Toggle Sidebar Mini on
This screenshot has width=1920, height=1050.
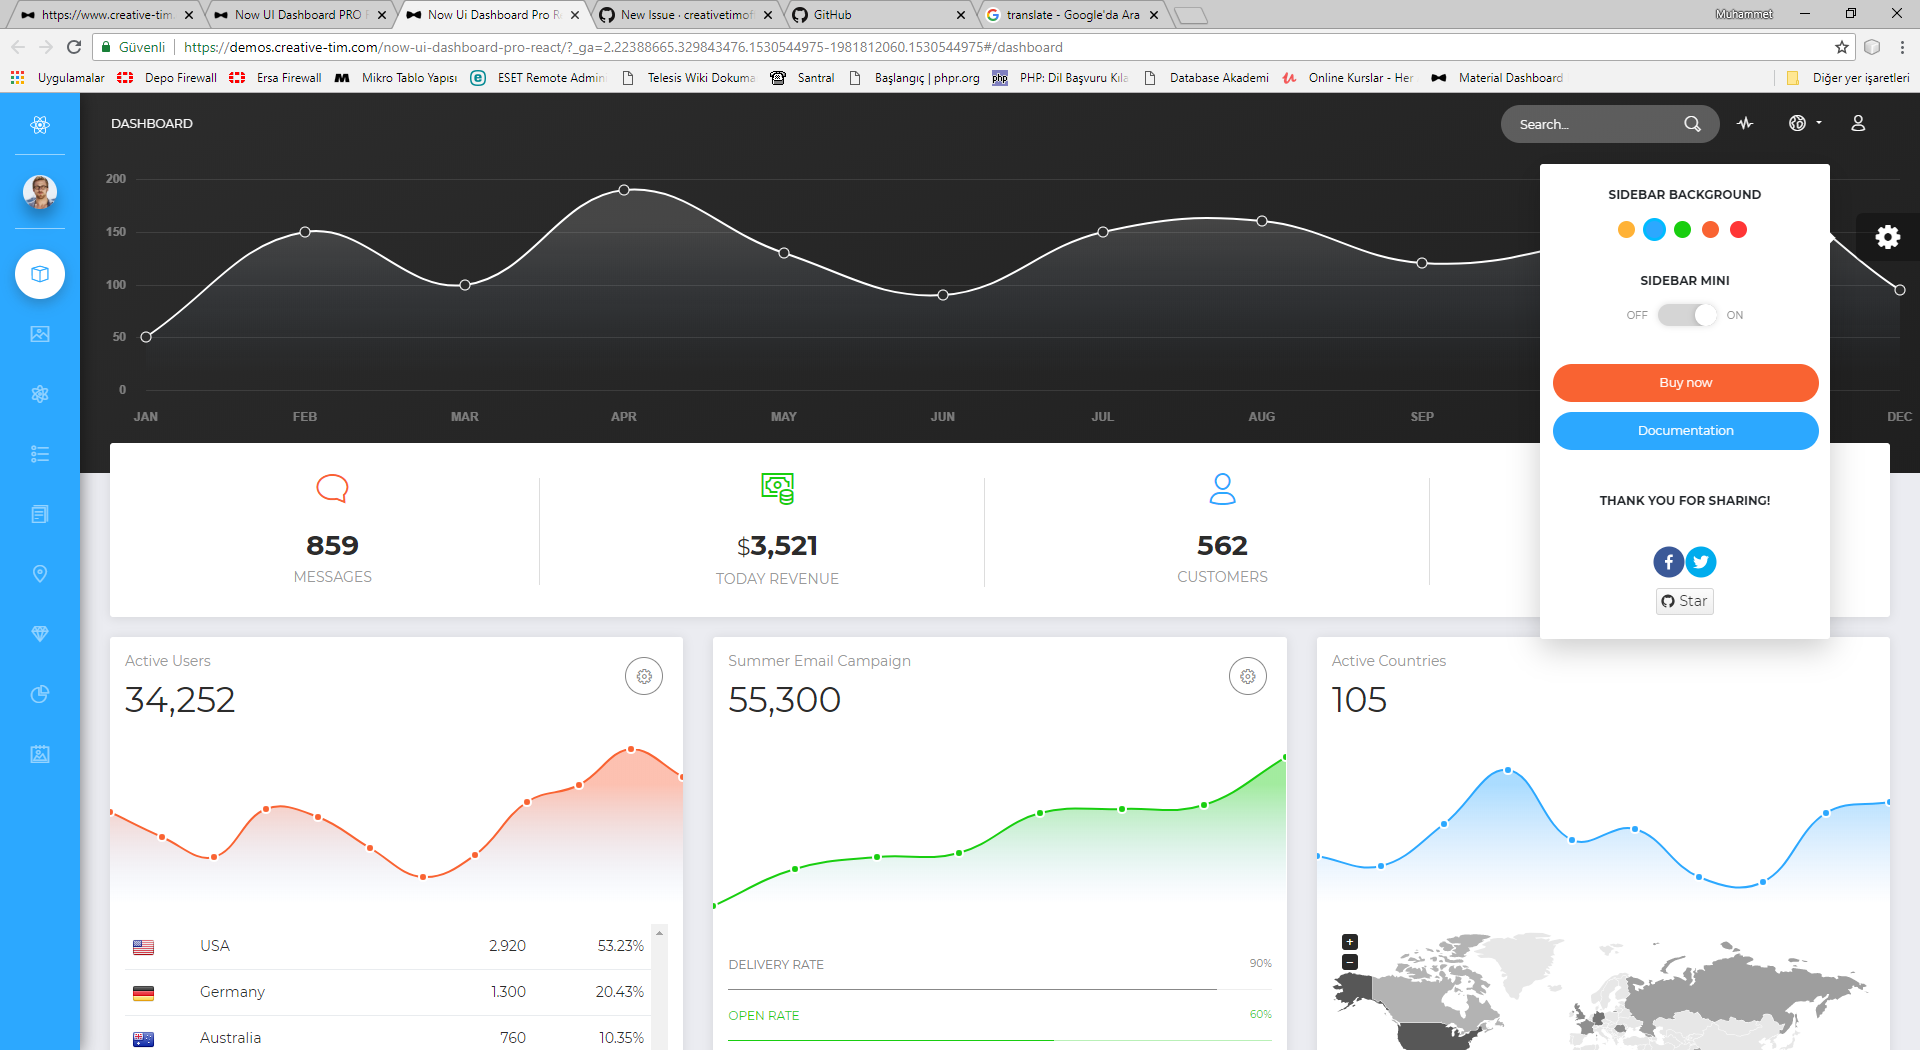(1686, 314)
